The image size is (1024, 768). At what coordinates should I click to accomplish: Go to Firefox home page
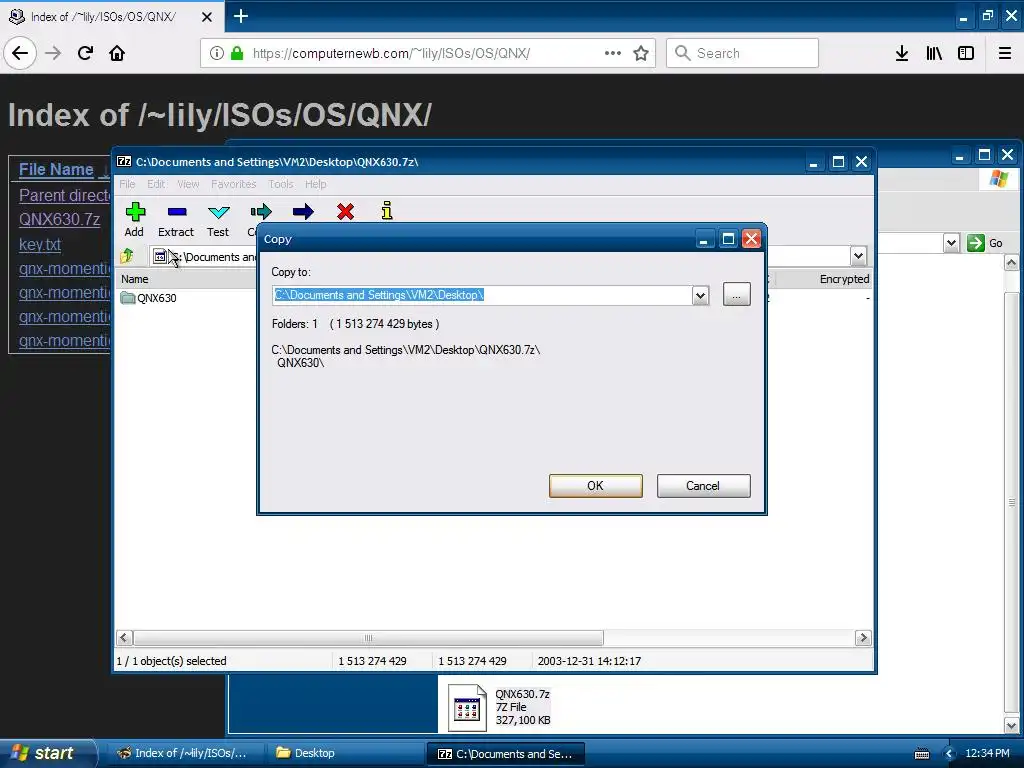(117, 53)
